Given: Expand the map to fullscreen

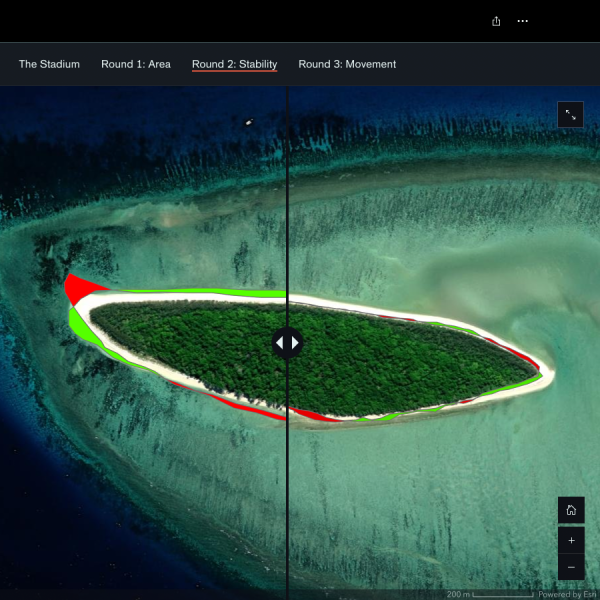Looking at the screenshot, I should click(x=570, y=115).
